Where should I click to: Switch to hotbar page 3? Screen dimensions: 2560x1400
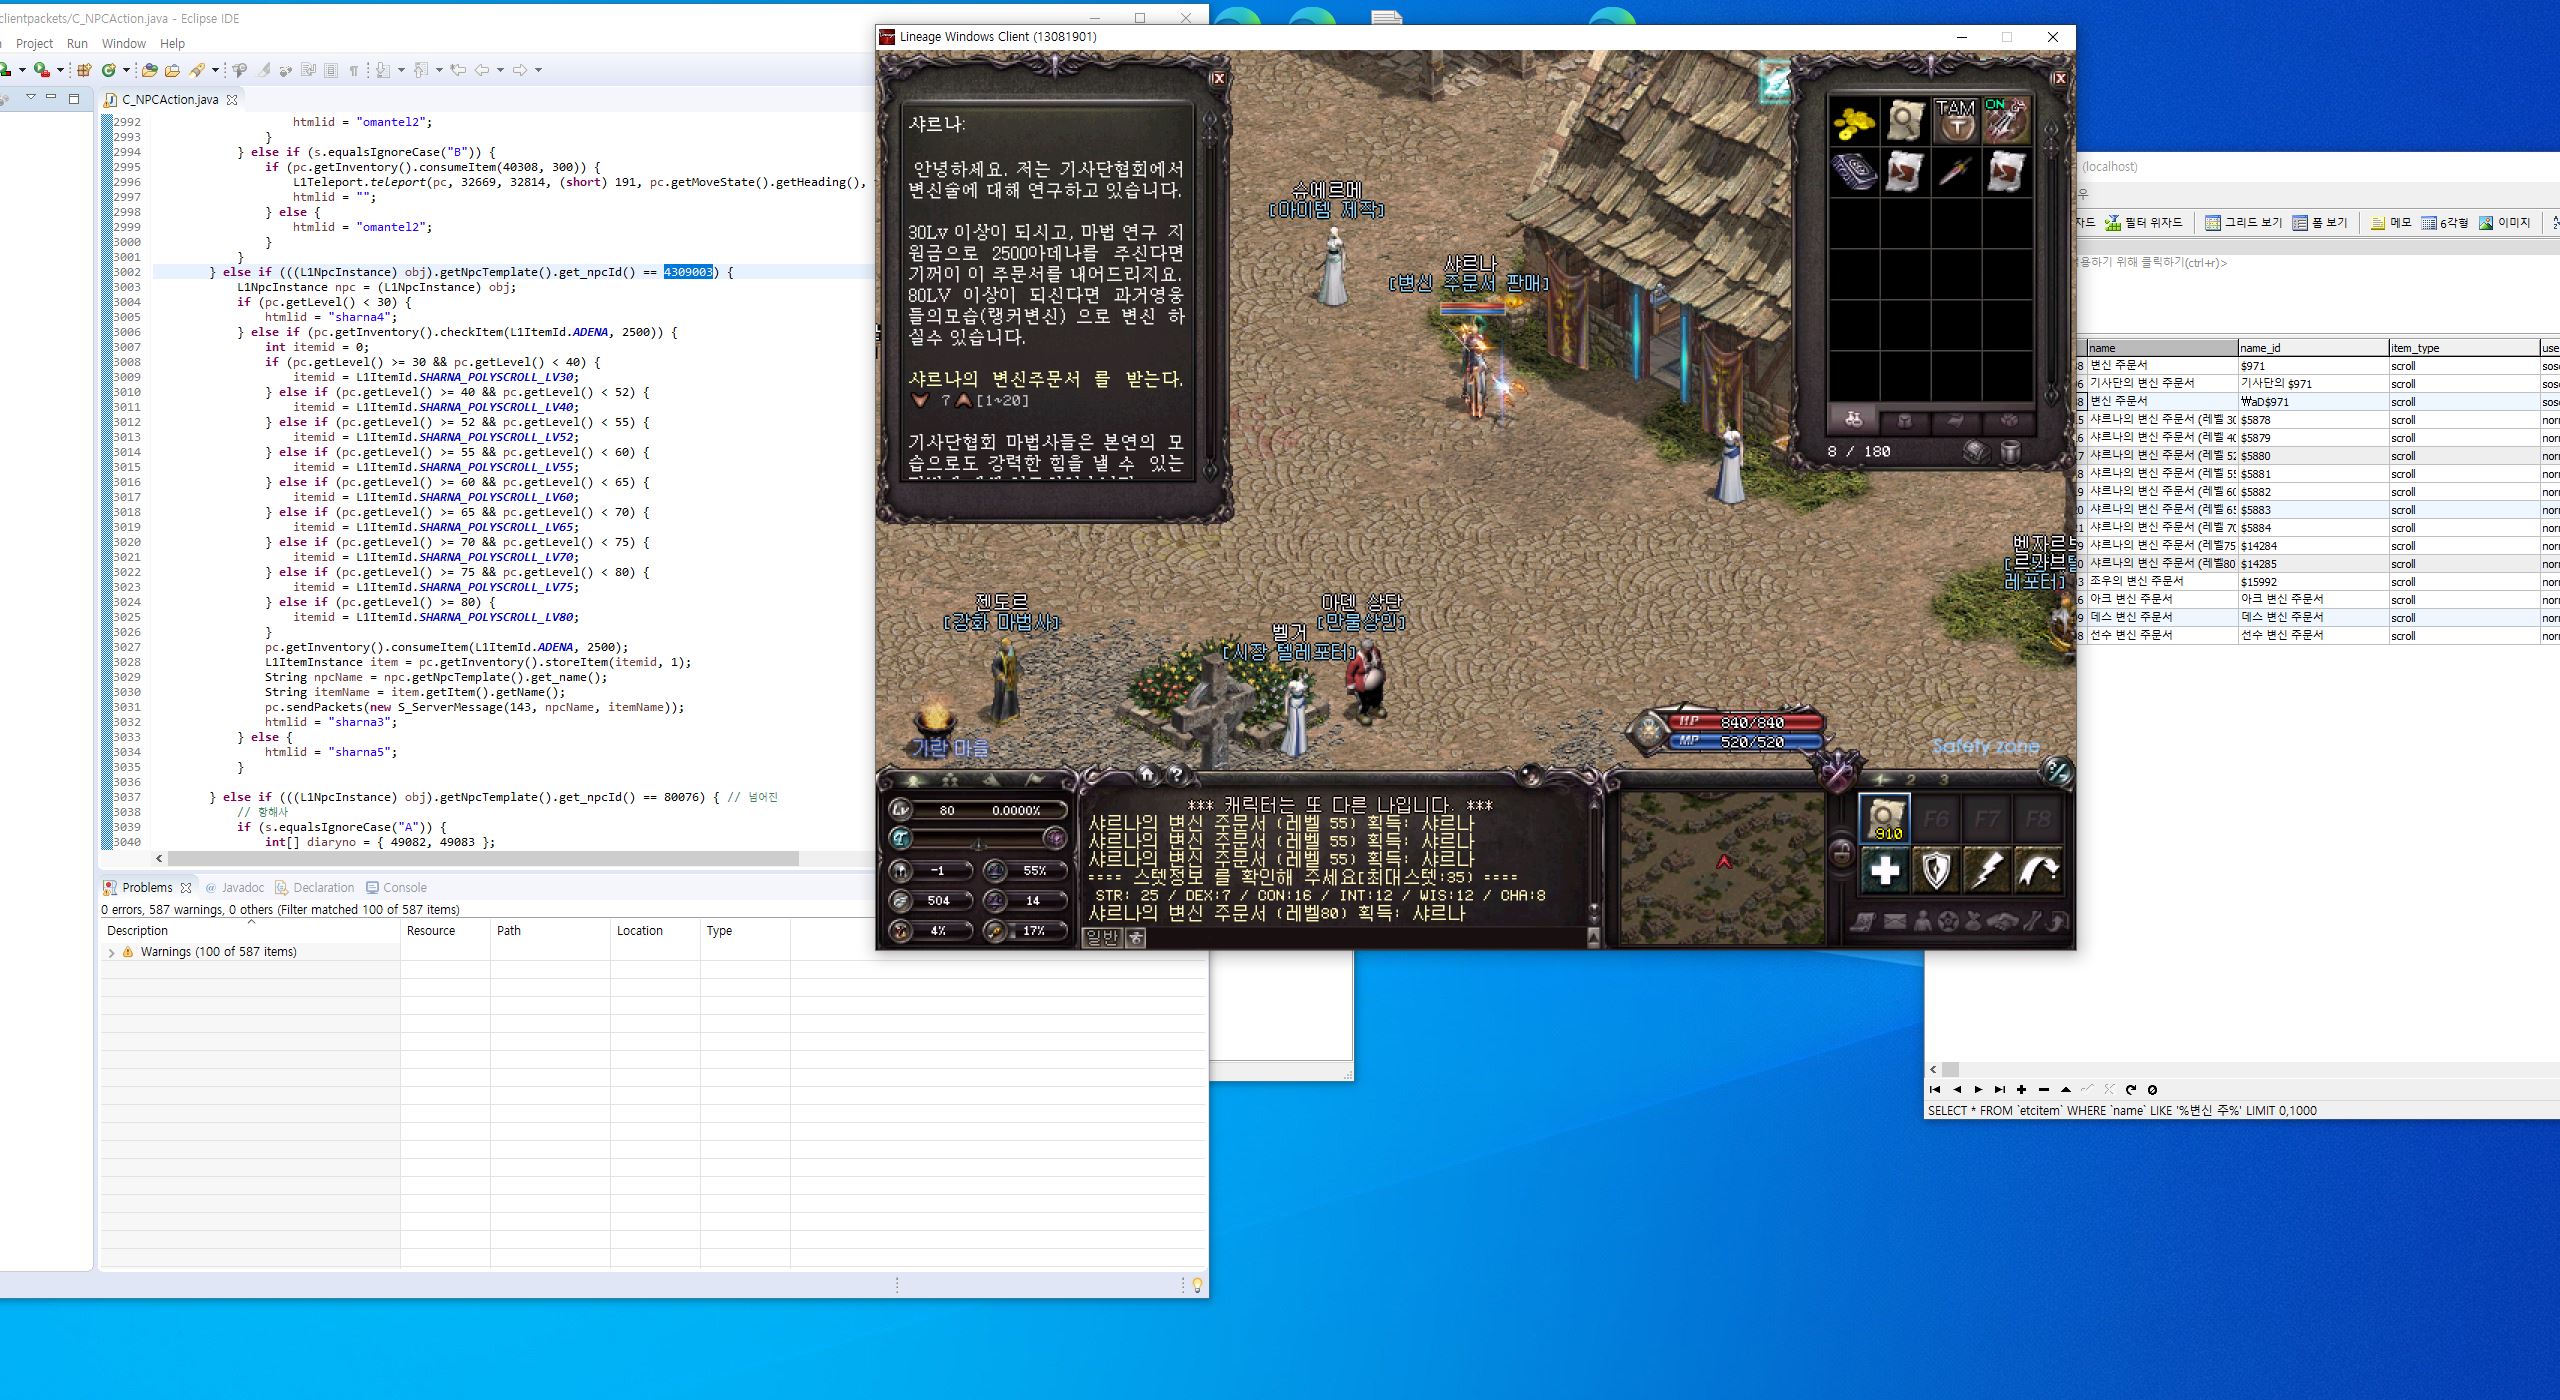tap(1943, 780)
